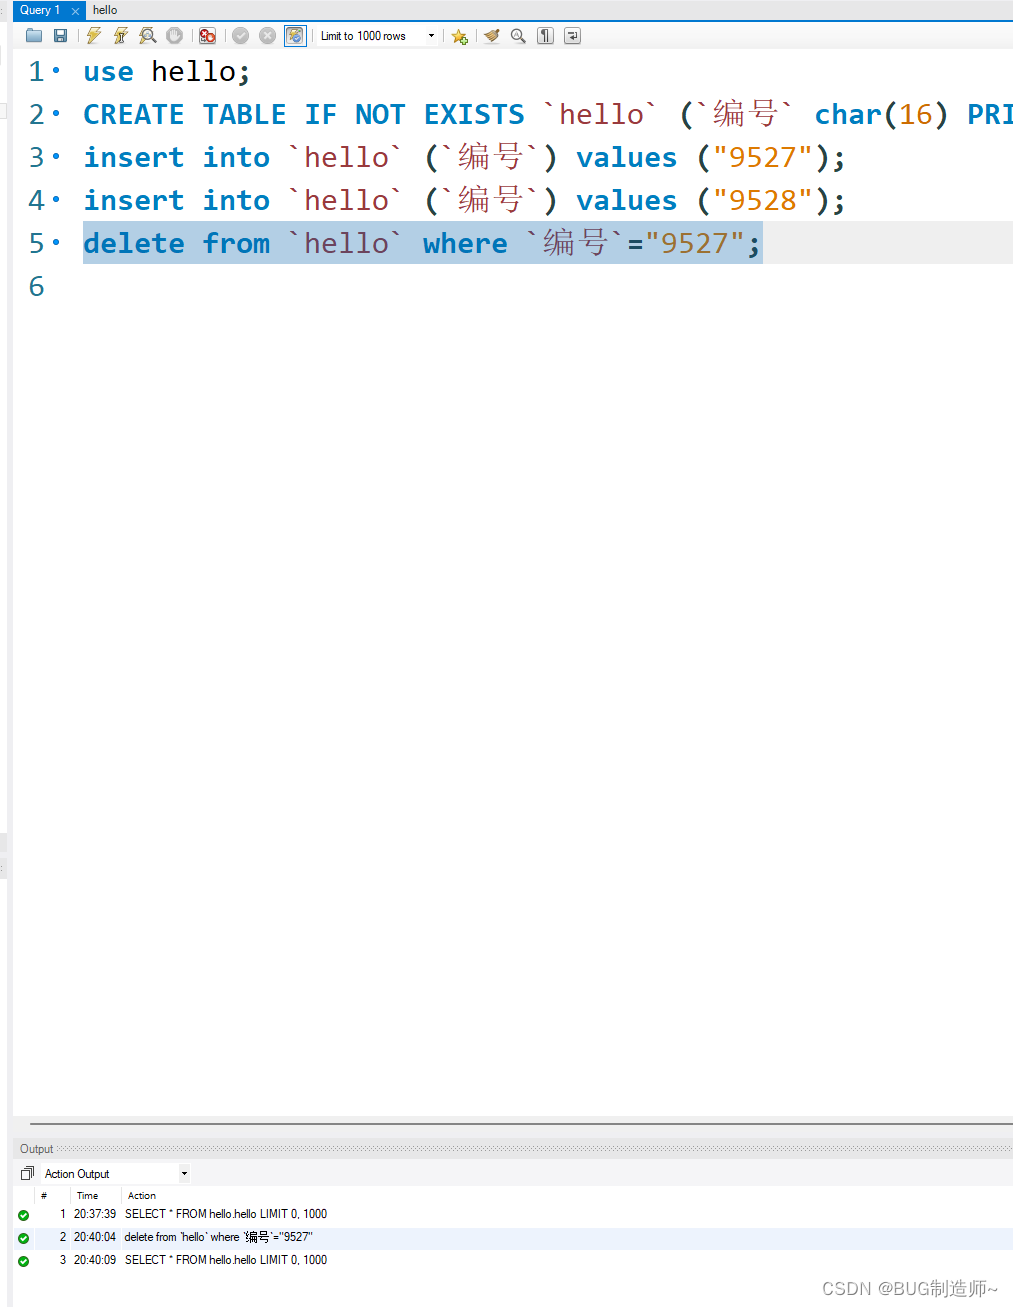This screenshot has height=1307, width=1013.
Task: Open a SQL script file
Action: coord(33,35)
